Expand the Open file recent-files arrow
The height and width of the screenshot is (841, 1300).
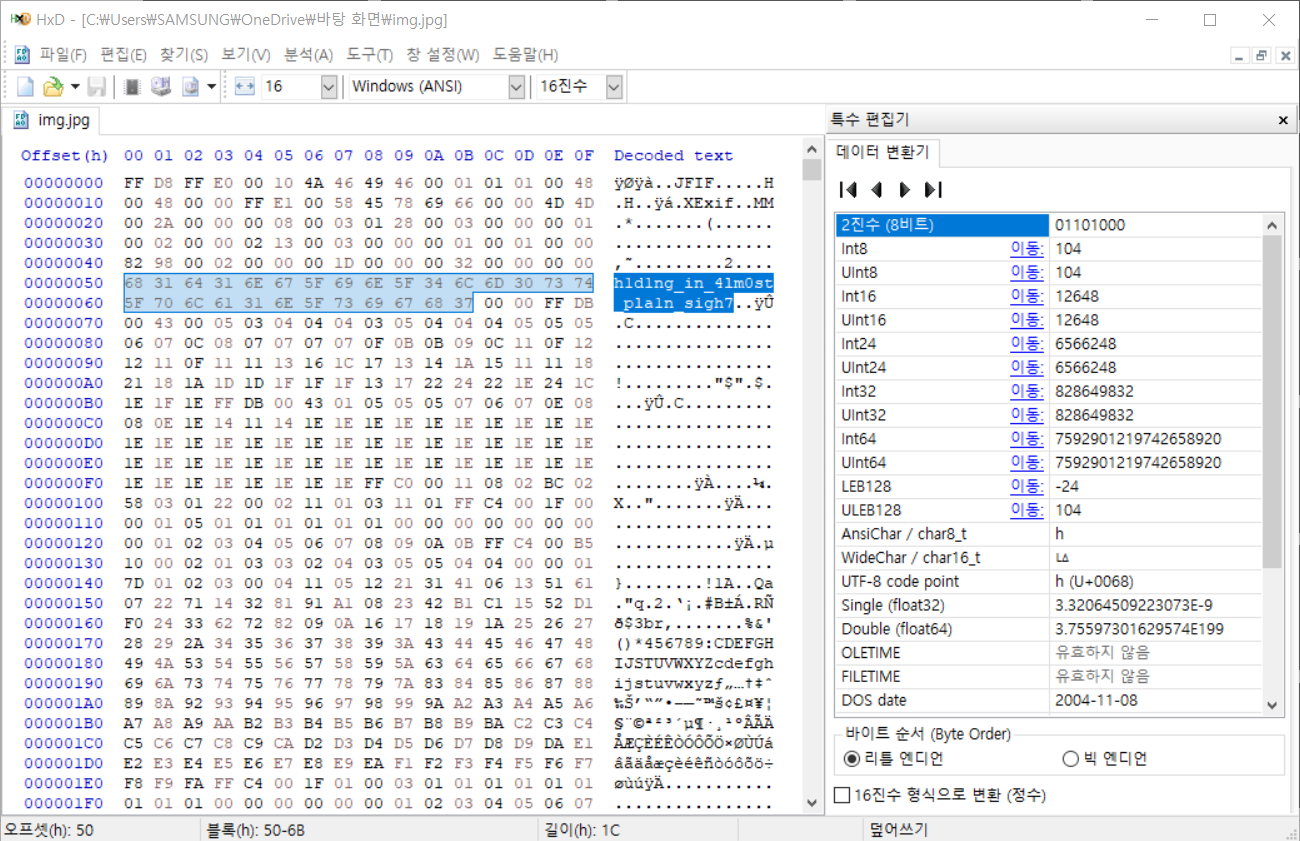(x=74, y=87)
